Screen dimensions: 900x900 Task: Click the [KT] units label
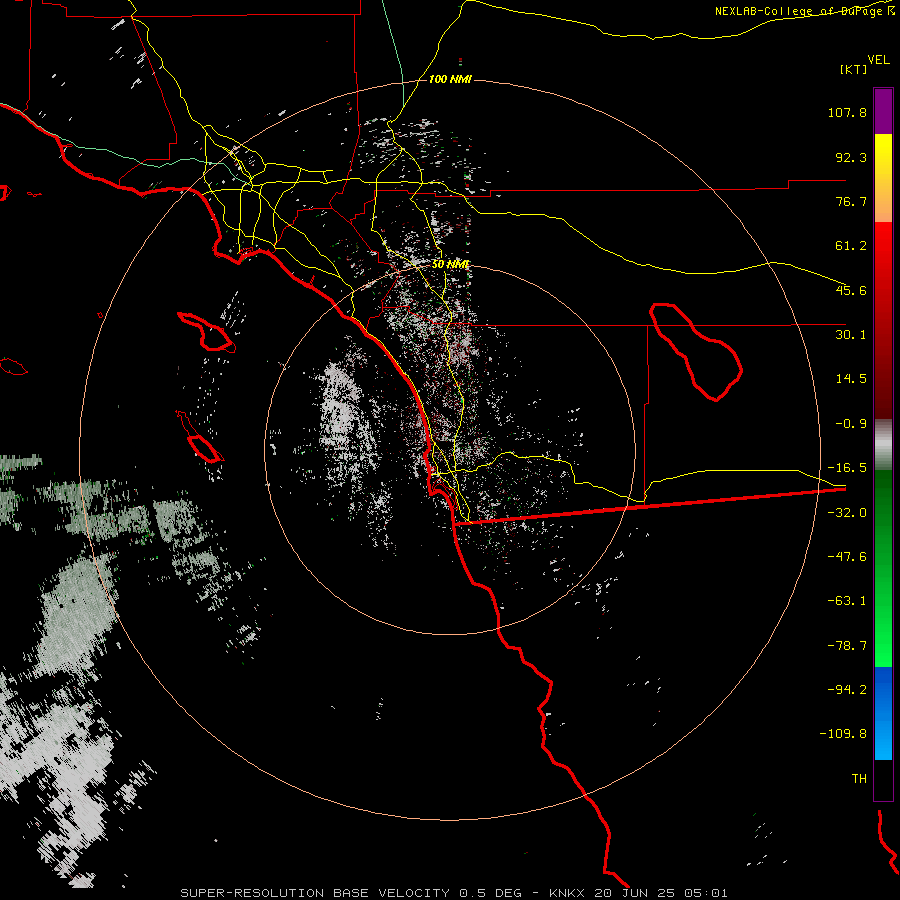tap(854, 69)
